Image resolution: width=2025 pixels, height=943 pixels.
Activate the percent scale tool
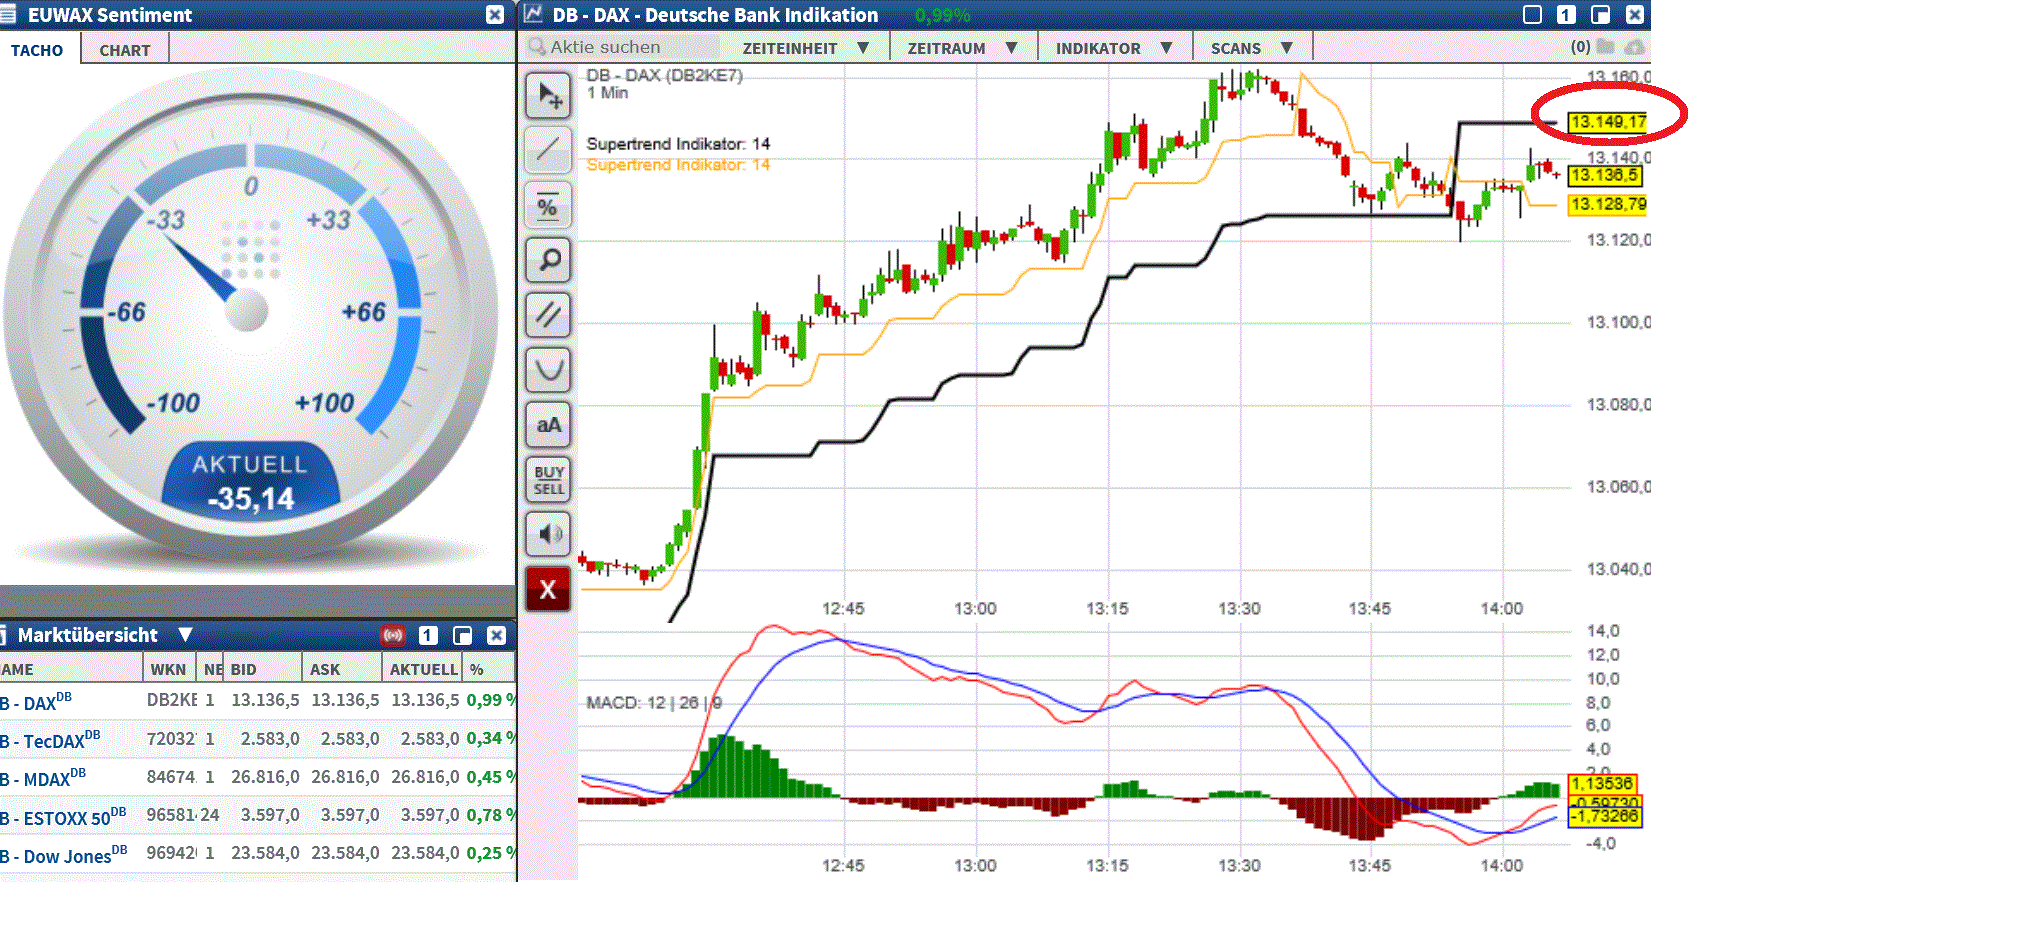click(x=548, y=205)
